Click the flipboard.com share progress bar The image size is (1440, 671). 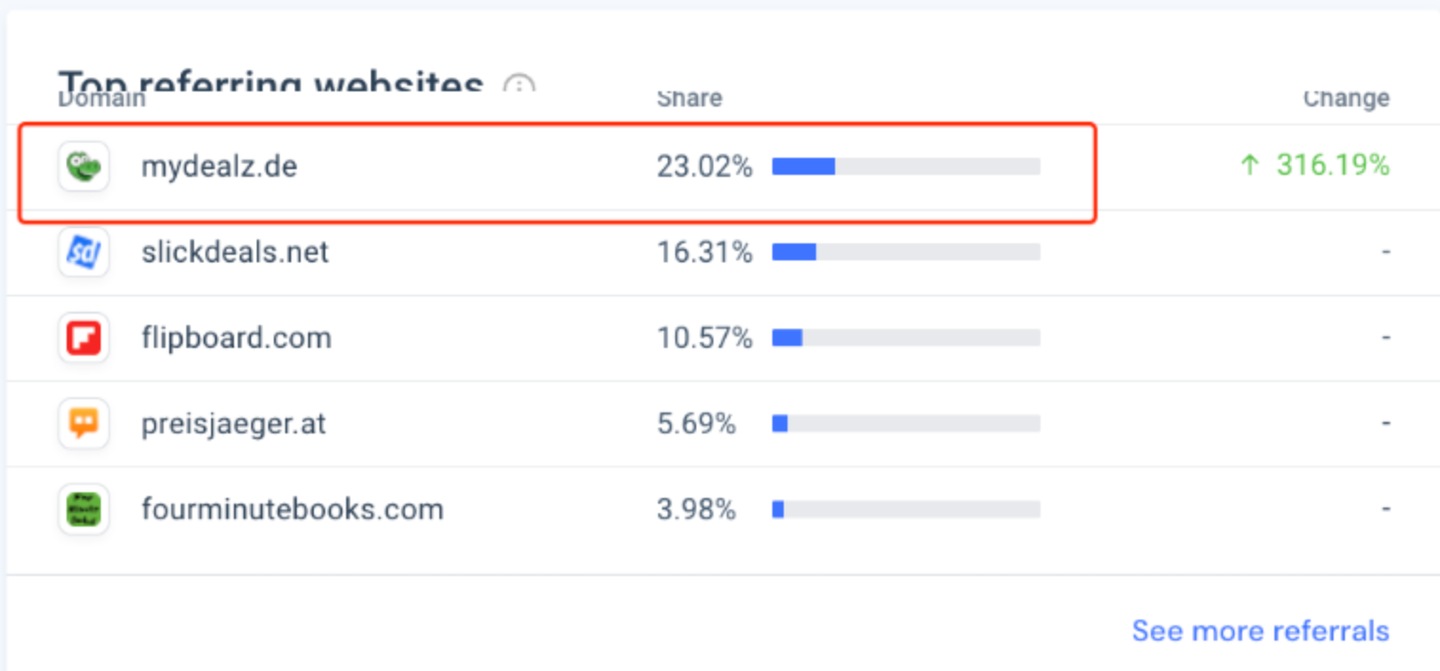coord(906,338)
